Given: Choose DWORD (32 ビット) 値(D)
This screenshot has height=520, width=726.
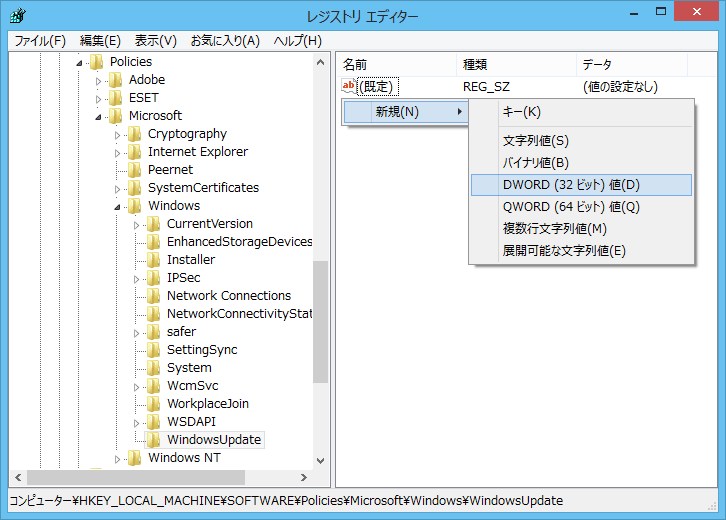Looking at the screenshot, I should (x=581, y=185).
